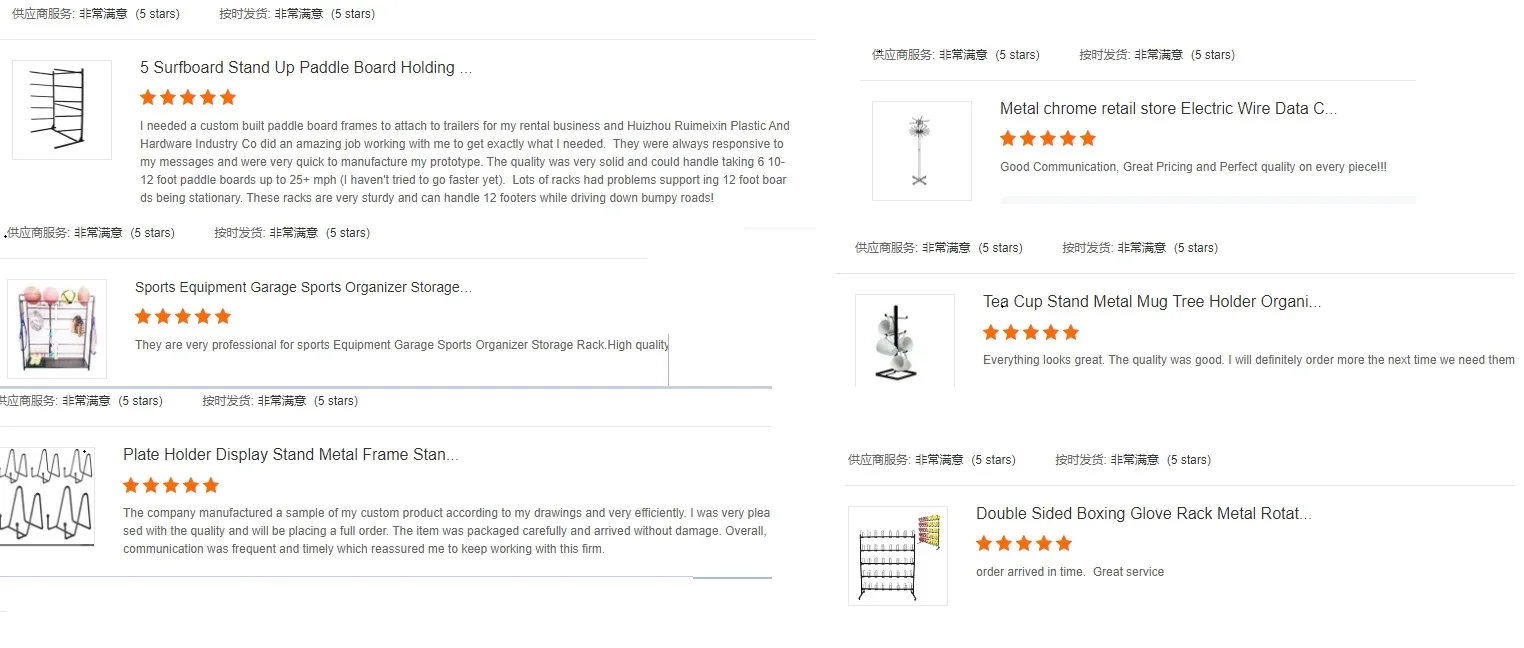Open '5 Surfboard Stand Up Paddle Board Holding' title
Screen dimensions: 1524x648
305,68
